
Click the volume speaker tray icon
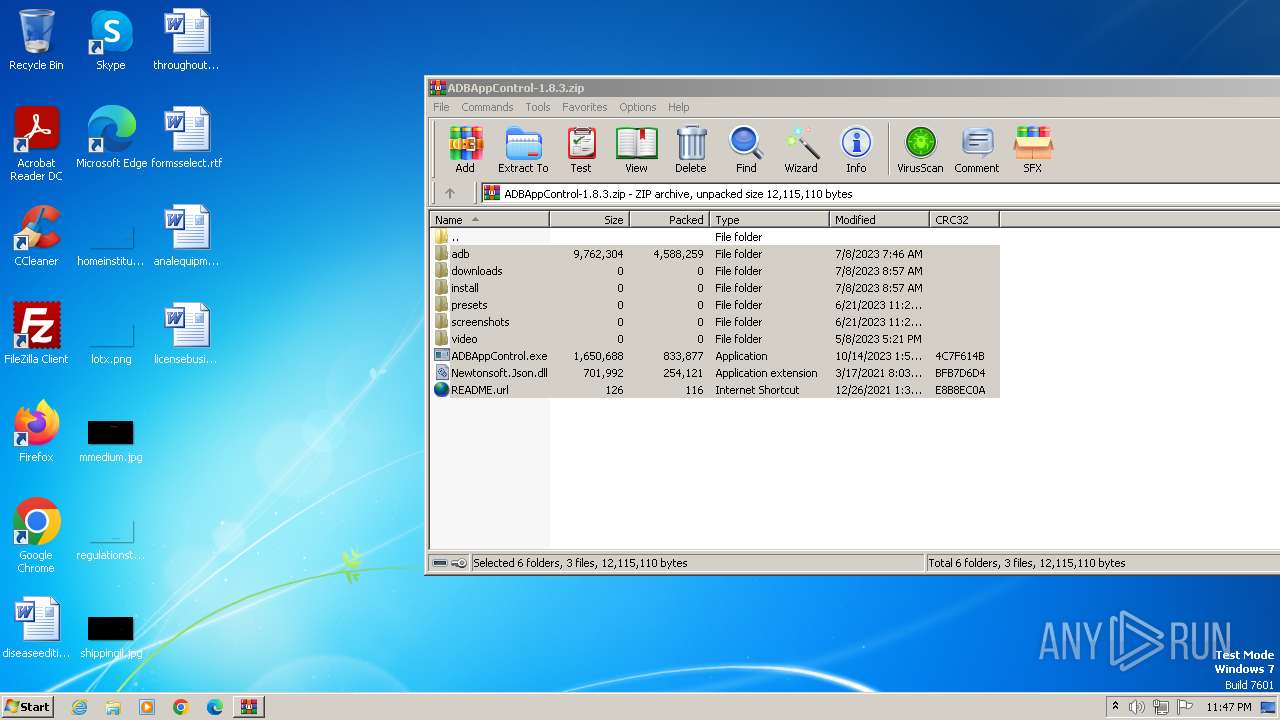[x=1136, y=707]
